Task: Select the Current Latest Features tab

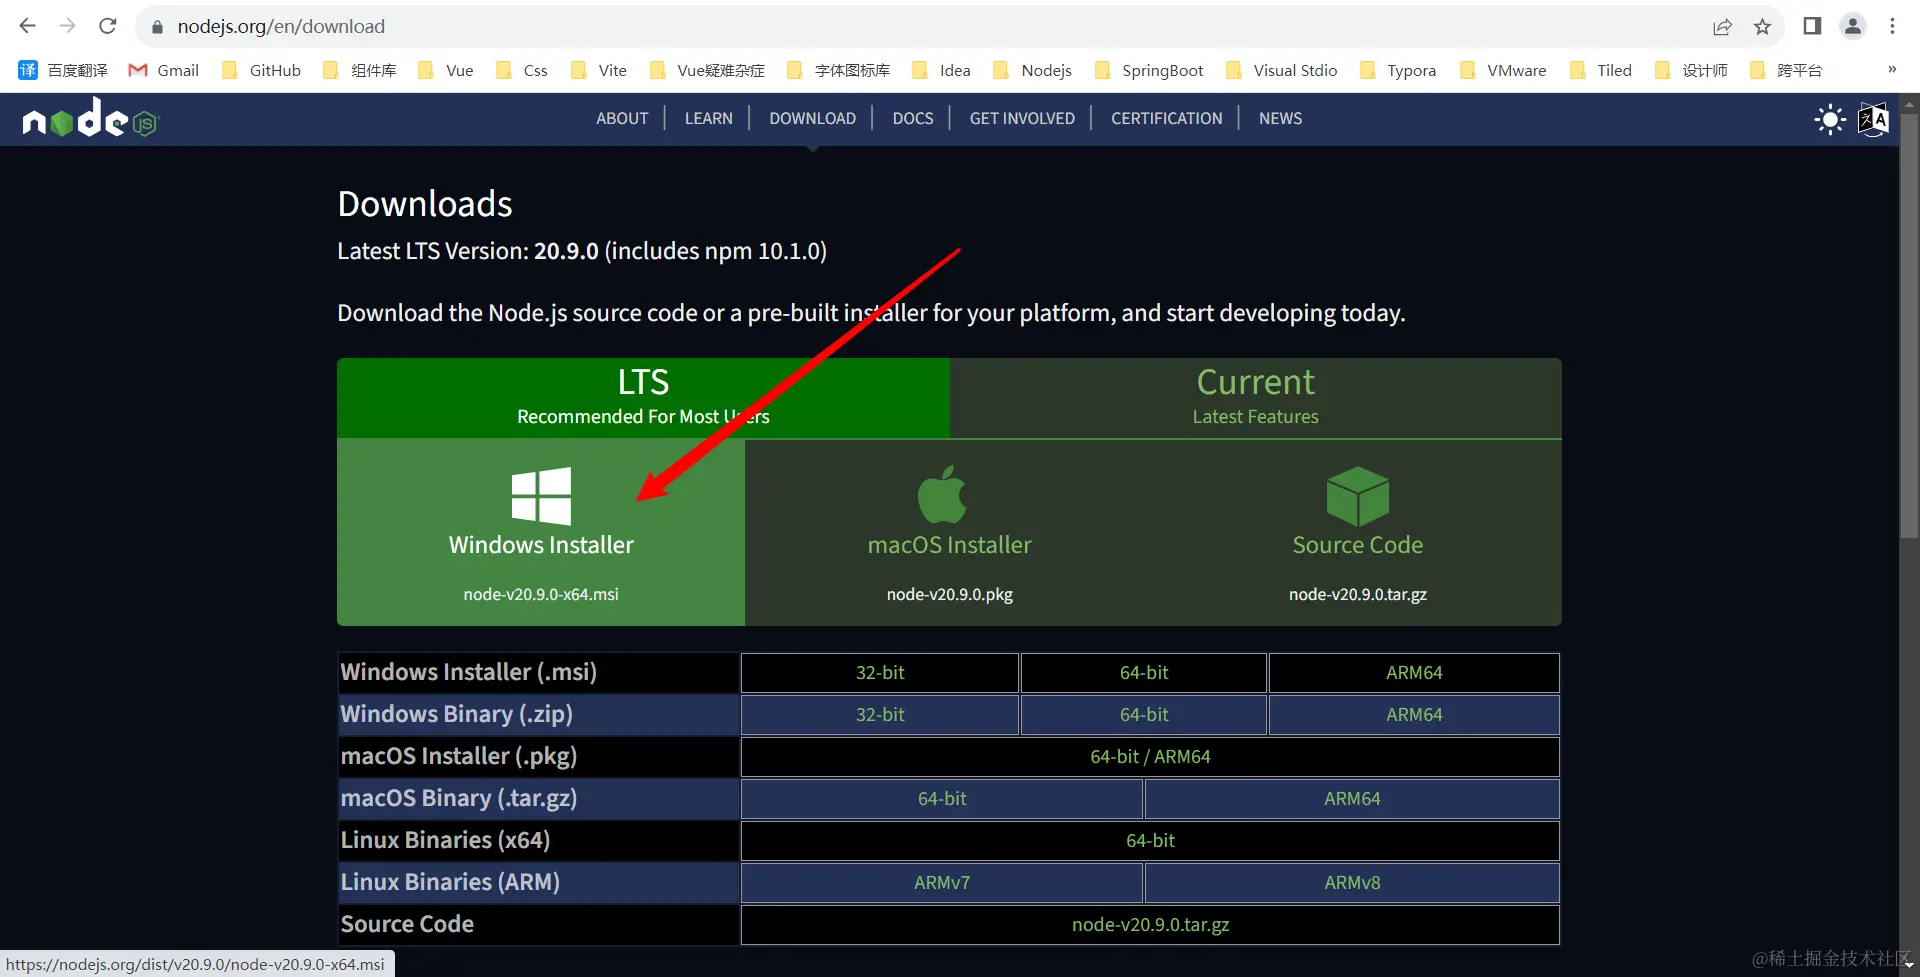Action: pos(1256,398)
